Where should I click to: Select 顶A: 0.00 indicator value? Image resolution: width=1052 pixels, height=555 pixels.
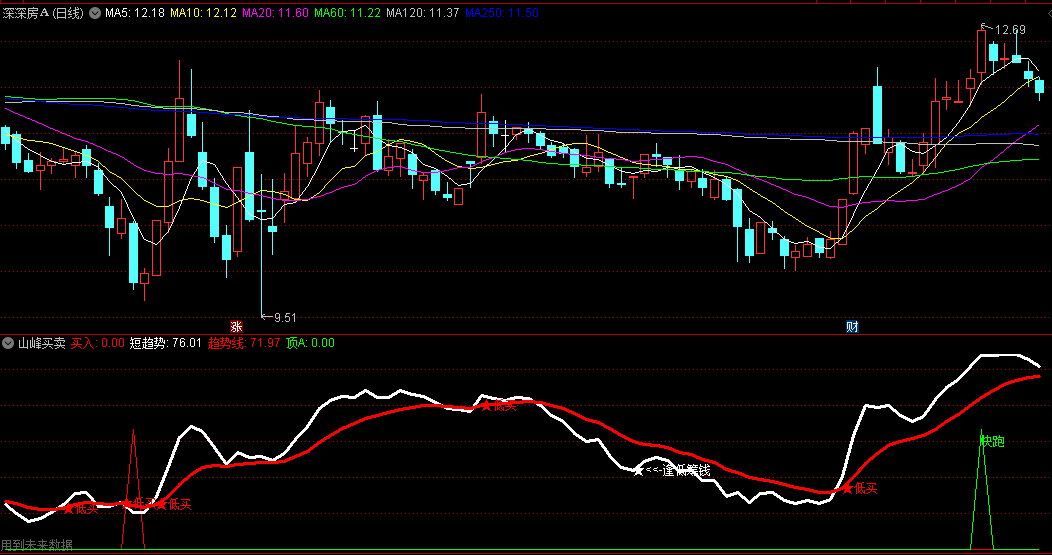click(x=310, y=343)
